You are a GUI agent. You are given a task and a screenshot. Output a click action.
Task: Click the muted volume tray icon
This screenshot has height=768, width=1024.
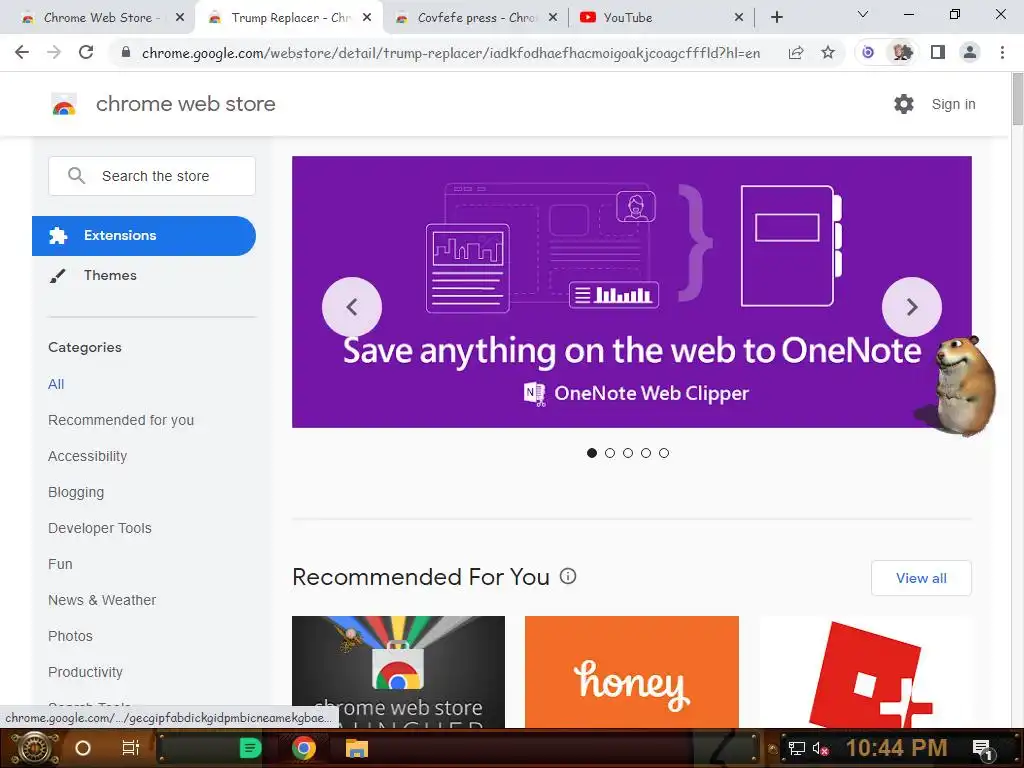coord(820,749)
